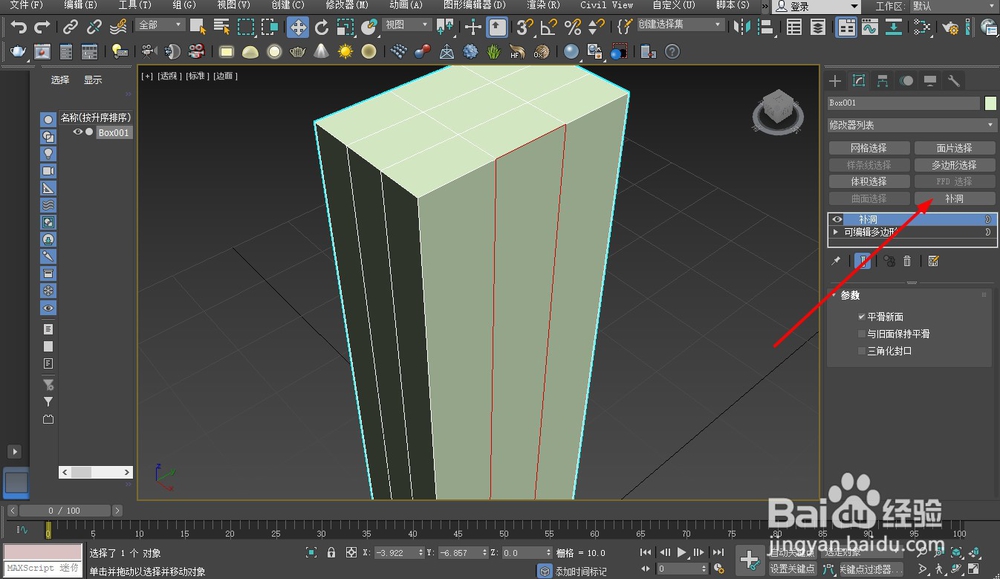Switch to the Hierarchy panel tab
The width and height of the screenshot is (1000, 579).
click(x=883, y=81)
